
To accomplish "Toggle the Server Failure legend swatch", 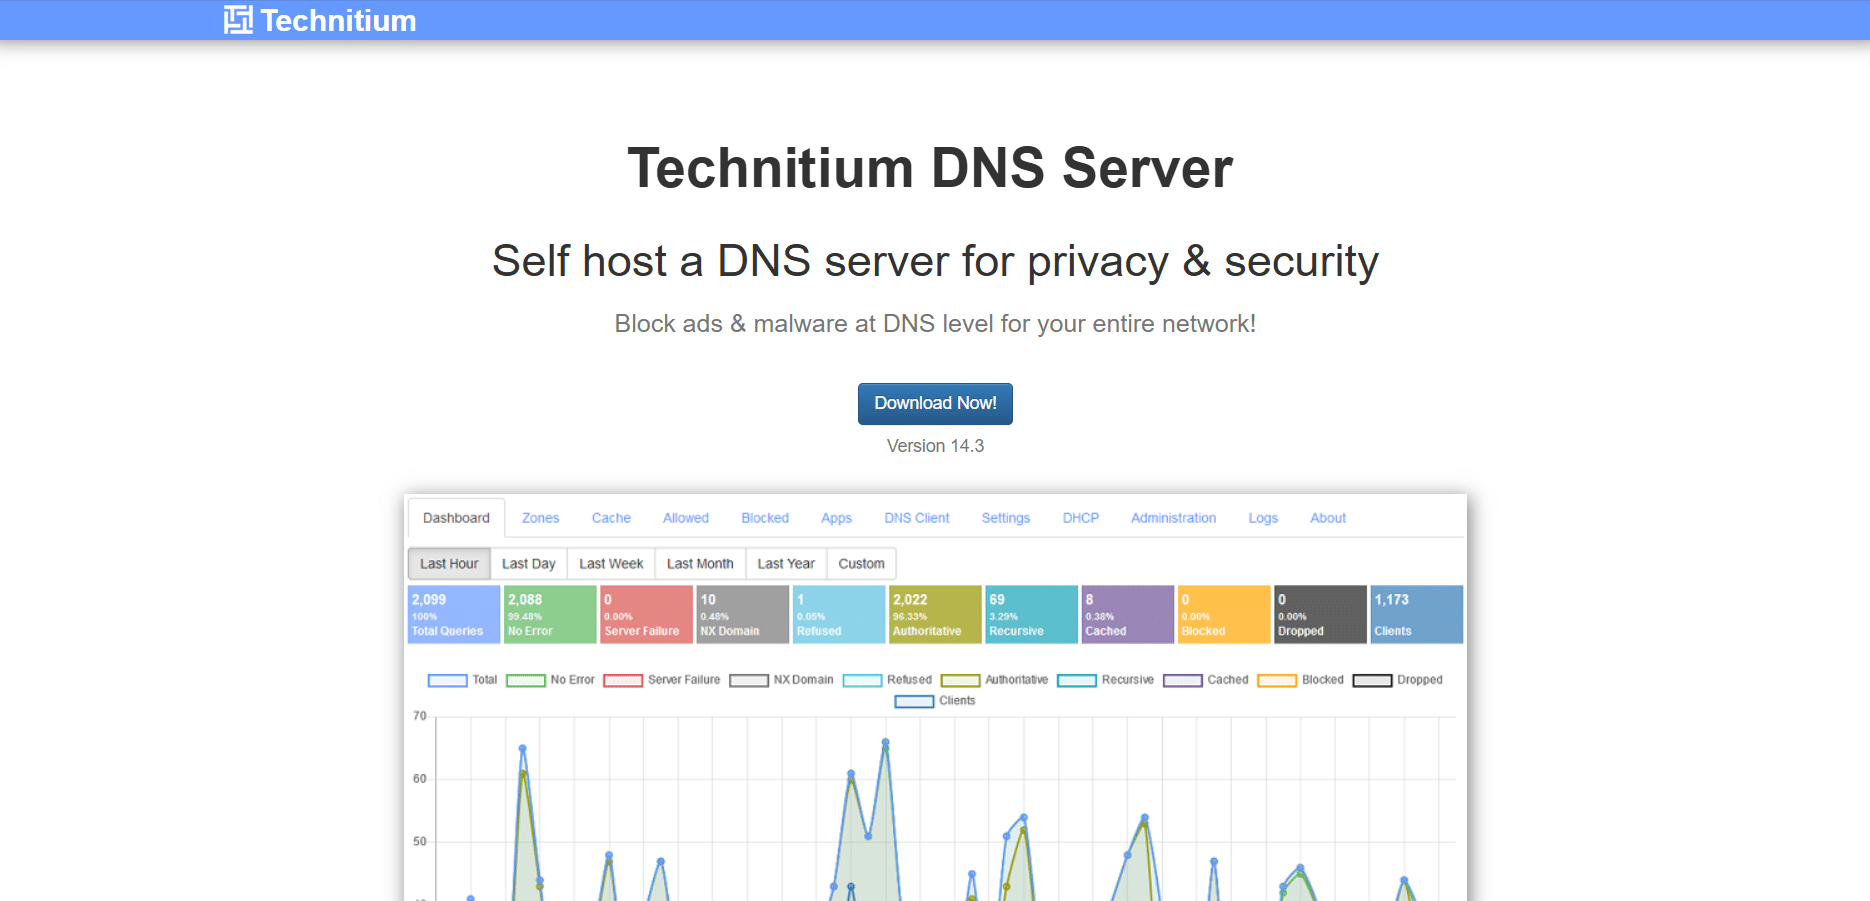I will click(623, 680).
